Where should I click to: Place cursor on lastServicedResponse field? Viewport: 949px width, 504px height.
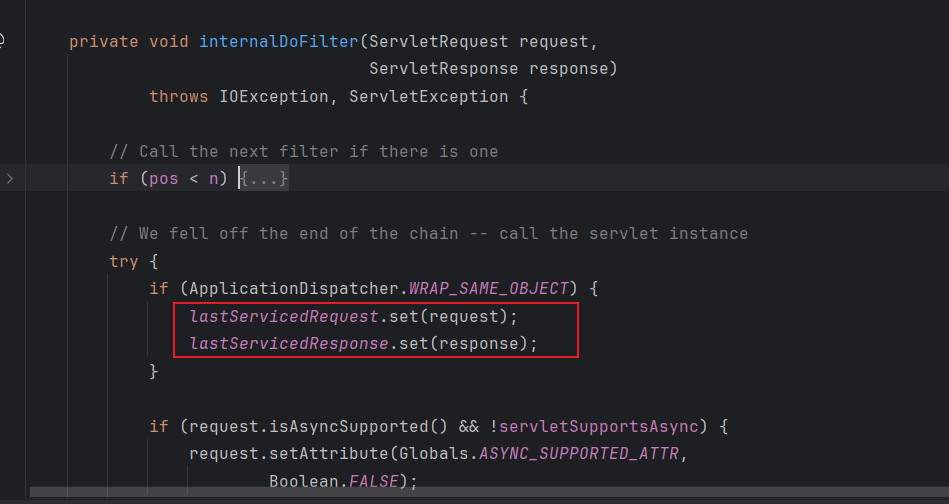pyautogui.click(x=288, y=344)
